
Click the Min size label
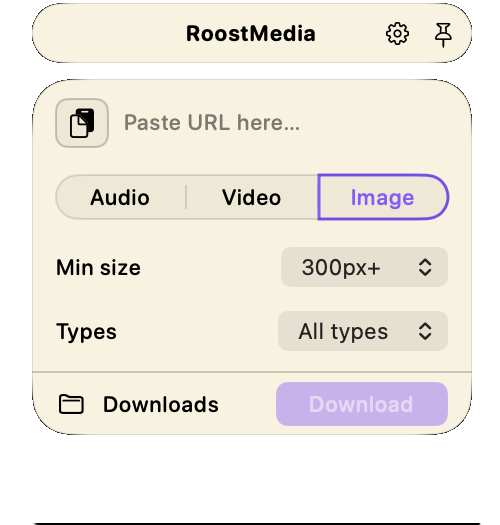point(98,268)
